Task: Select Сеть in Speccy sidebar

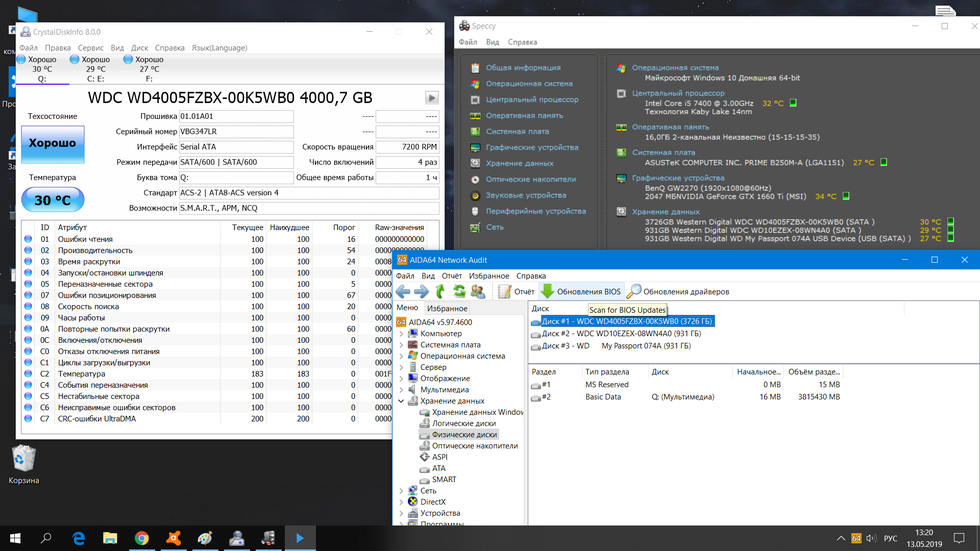Action: (x=494, y=227)
